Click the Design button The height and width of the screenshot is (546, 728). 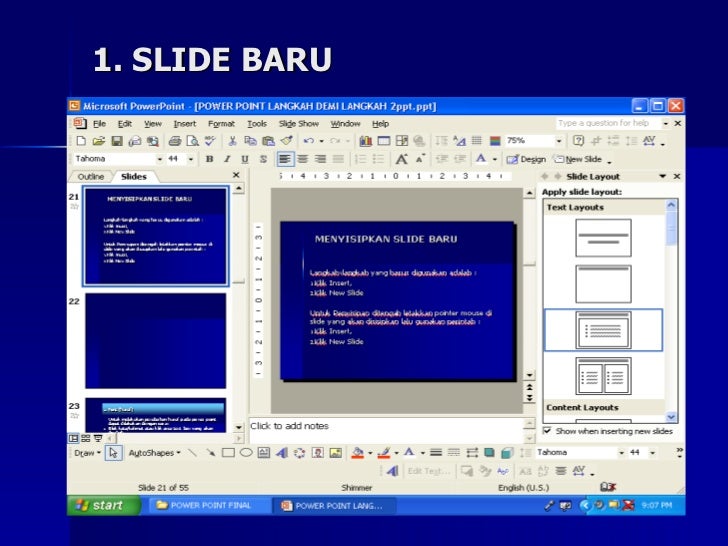(x=526, y=159)
